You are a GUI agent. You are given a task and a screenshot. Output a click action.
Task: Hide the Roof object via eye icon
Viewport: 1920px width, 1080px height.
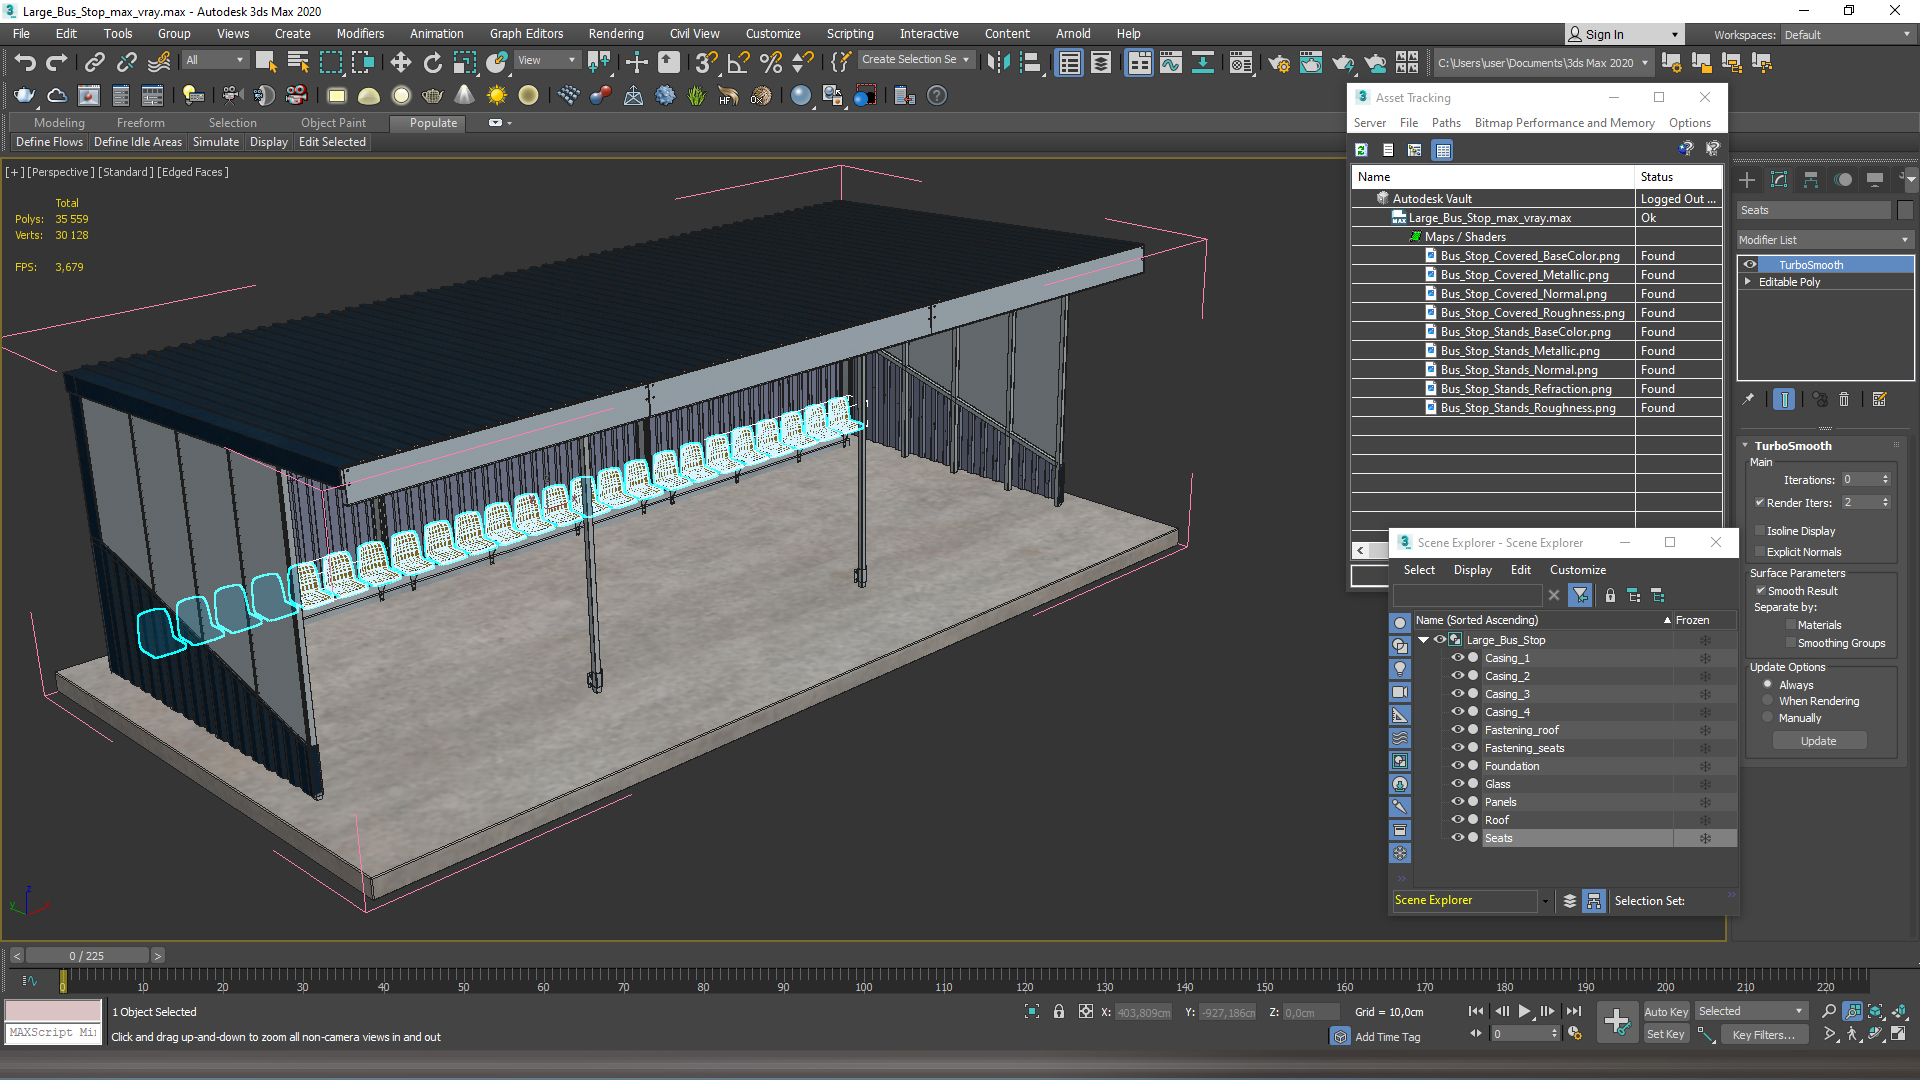tap(1458, 820)
